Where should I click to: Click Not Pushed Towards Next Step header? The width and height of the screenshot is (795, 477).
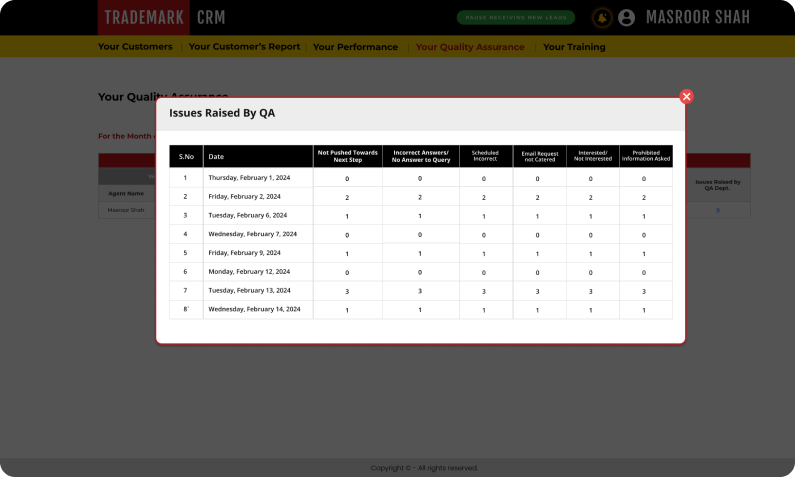(347, 156)
